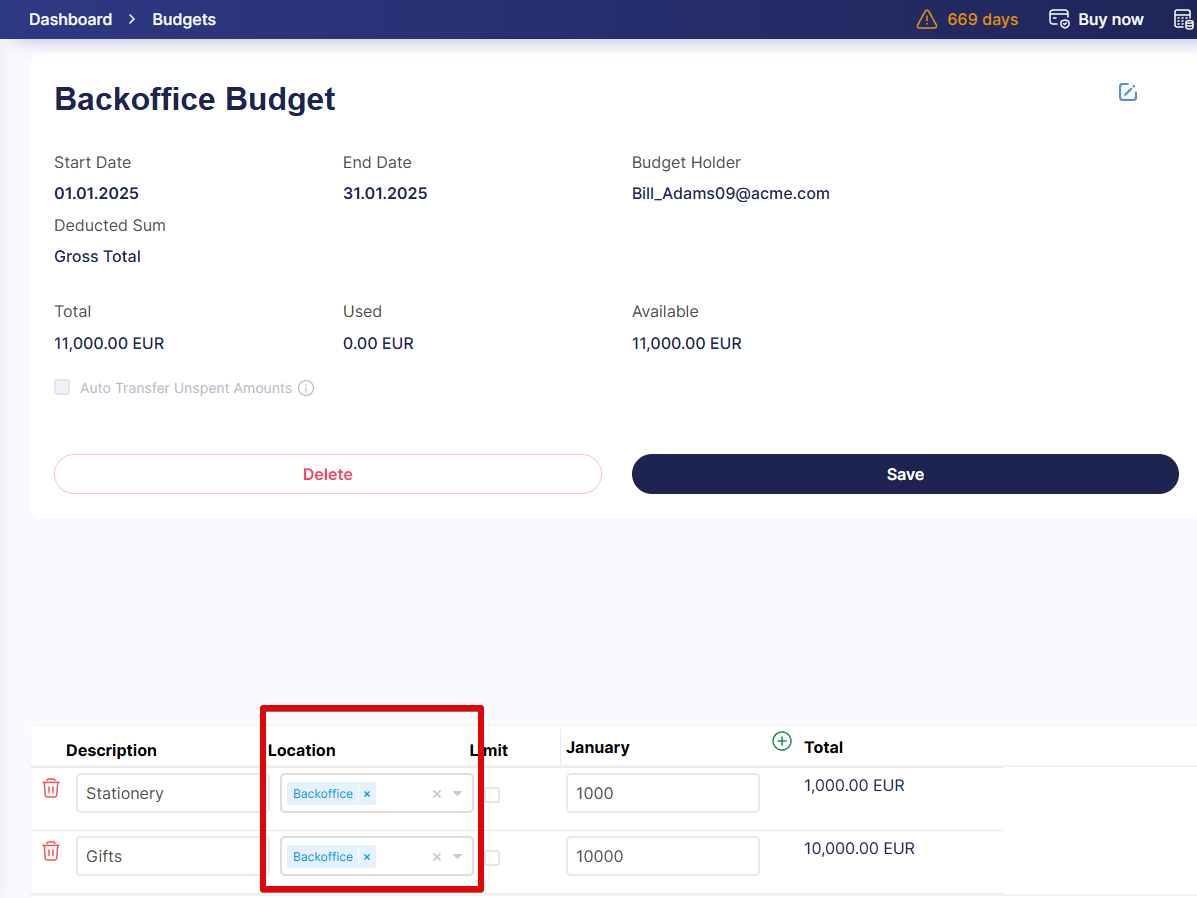Viewport: 1197px width, 898px height.
Task: Open the calculator icon in top bar
Action: tap(1184, 19)
